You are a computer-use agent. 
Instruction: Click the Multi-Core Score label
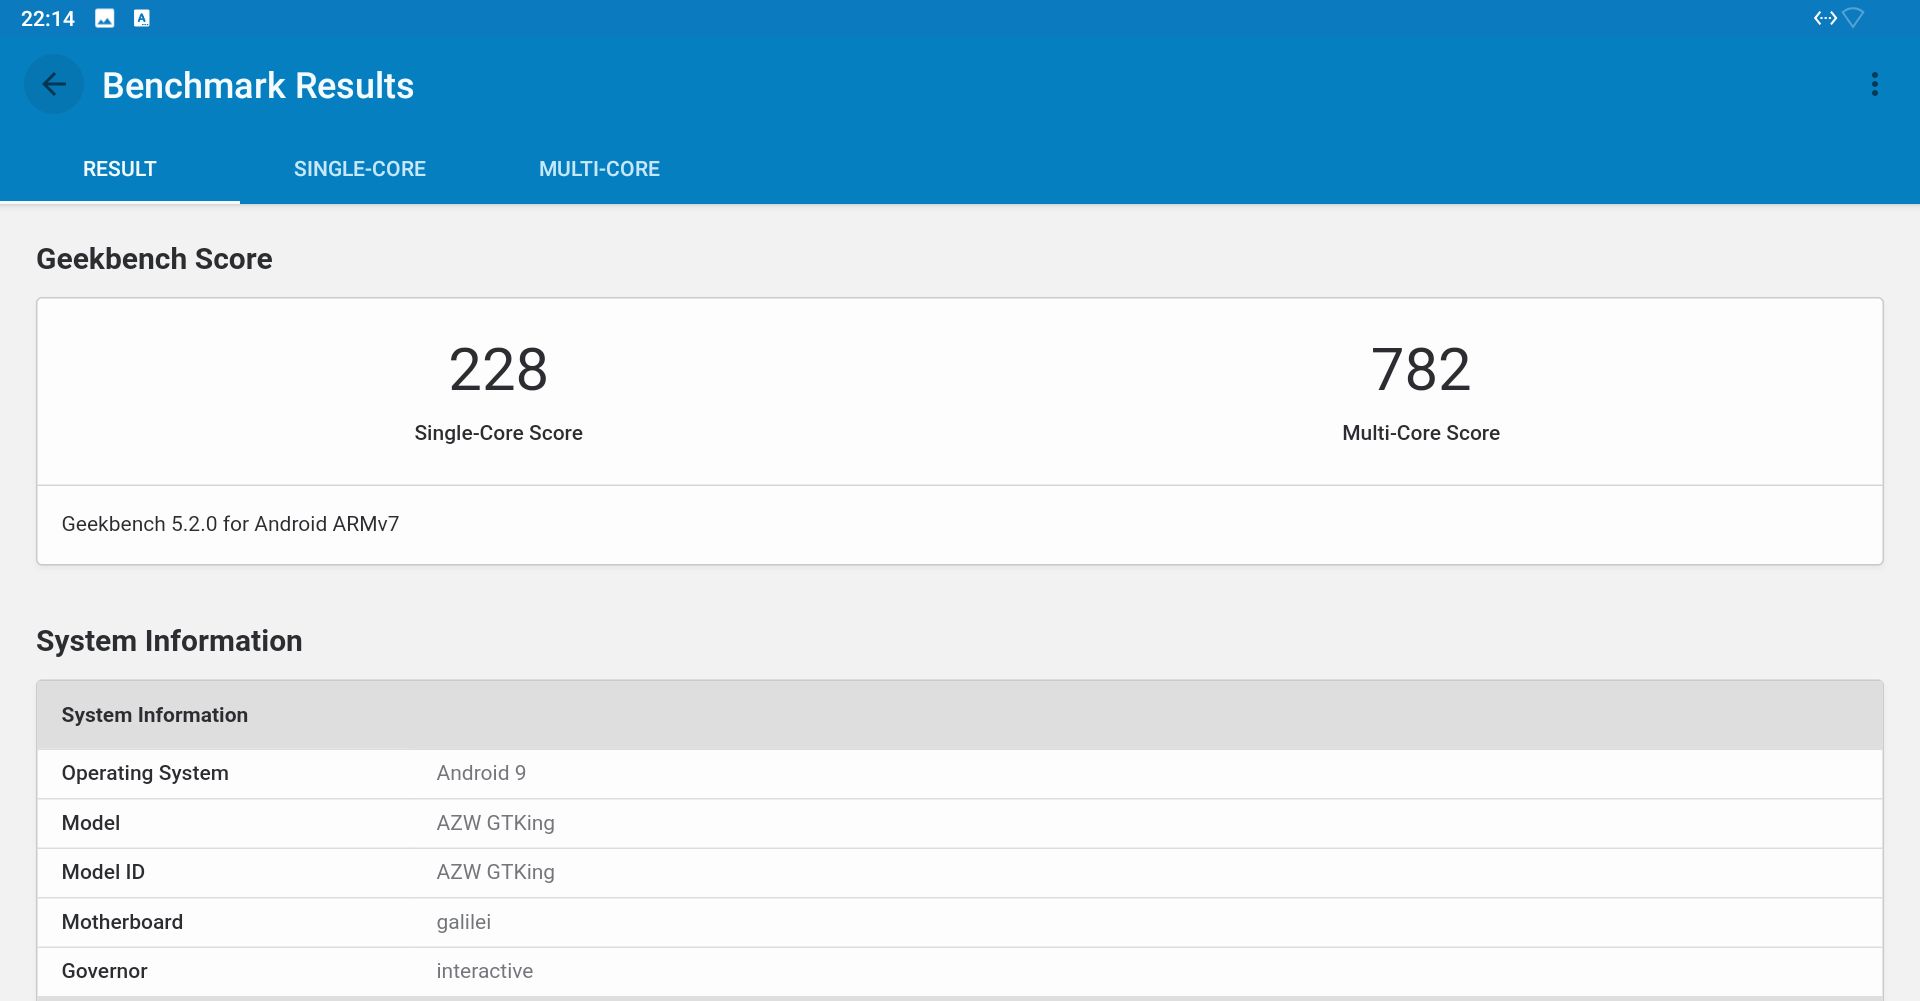pyautogui.click(x=1421, y=433)
